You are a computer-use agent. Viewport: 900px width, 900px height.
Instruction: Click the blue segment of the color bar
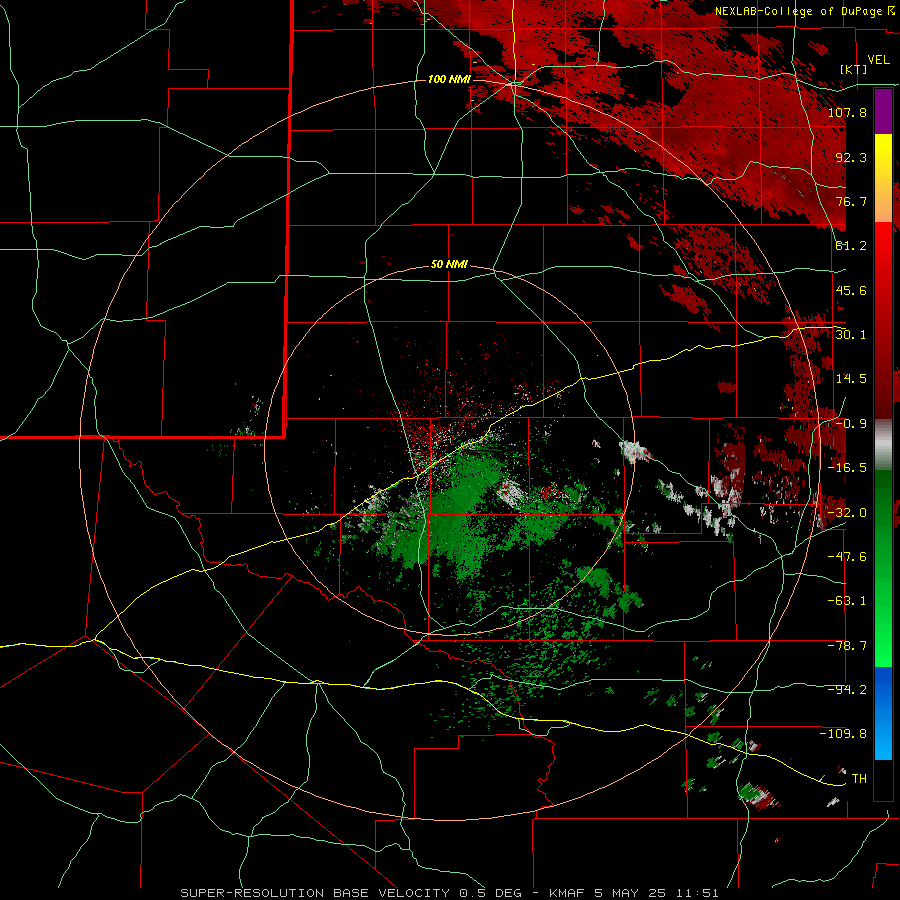(x=883, y=713)
